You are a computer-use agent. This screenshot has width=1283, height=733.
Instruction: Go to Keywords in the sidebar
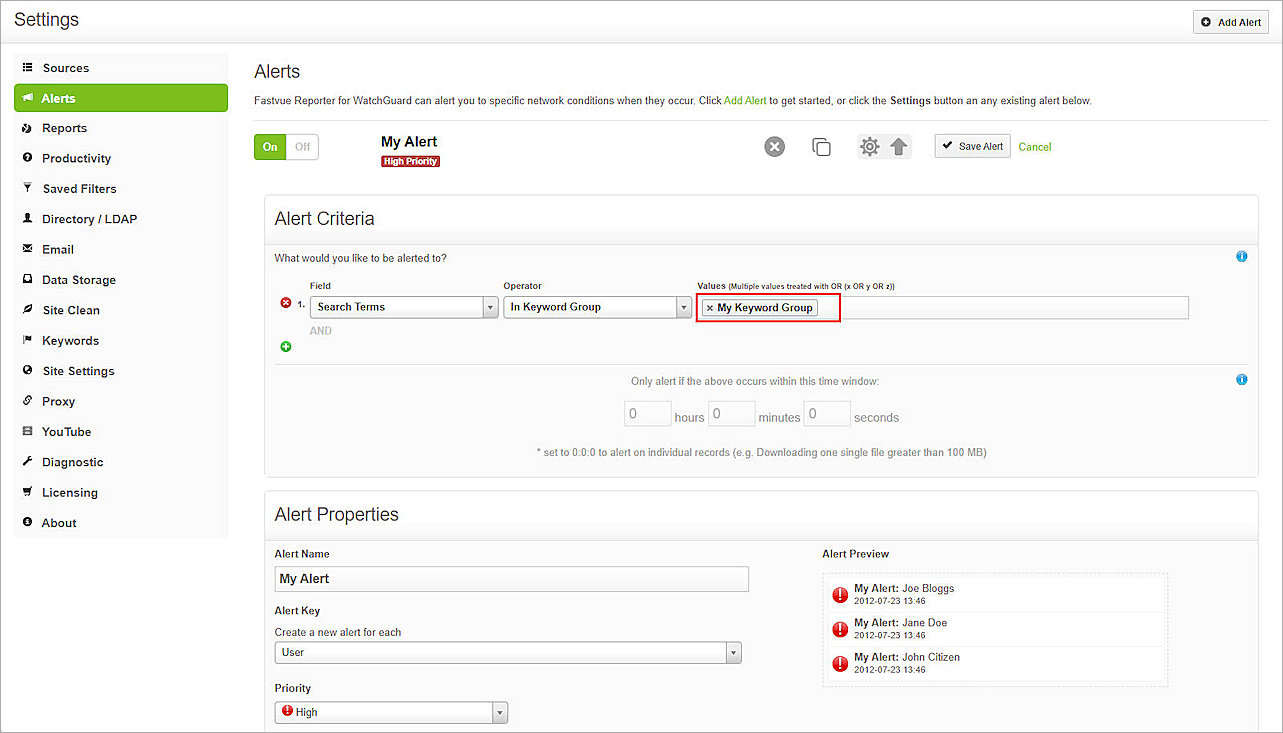coord(70,341)
